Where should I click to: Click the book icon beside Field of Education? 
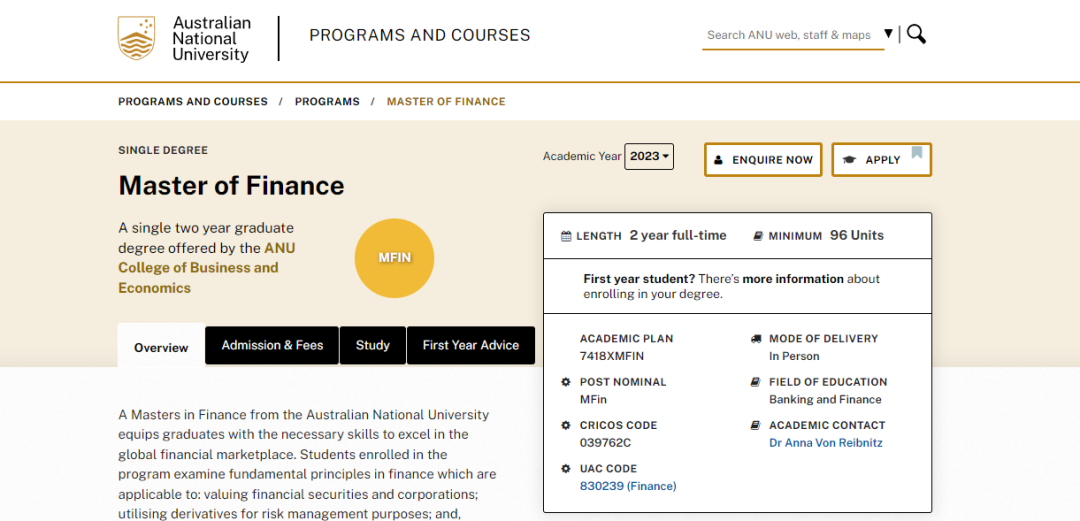pos(756,382)
